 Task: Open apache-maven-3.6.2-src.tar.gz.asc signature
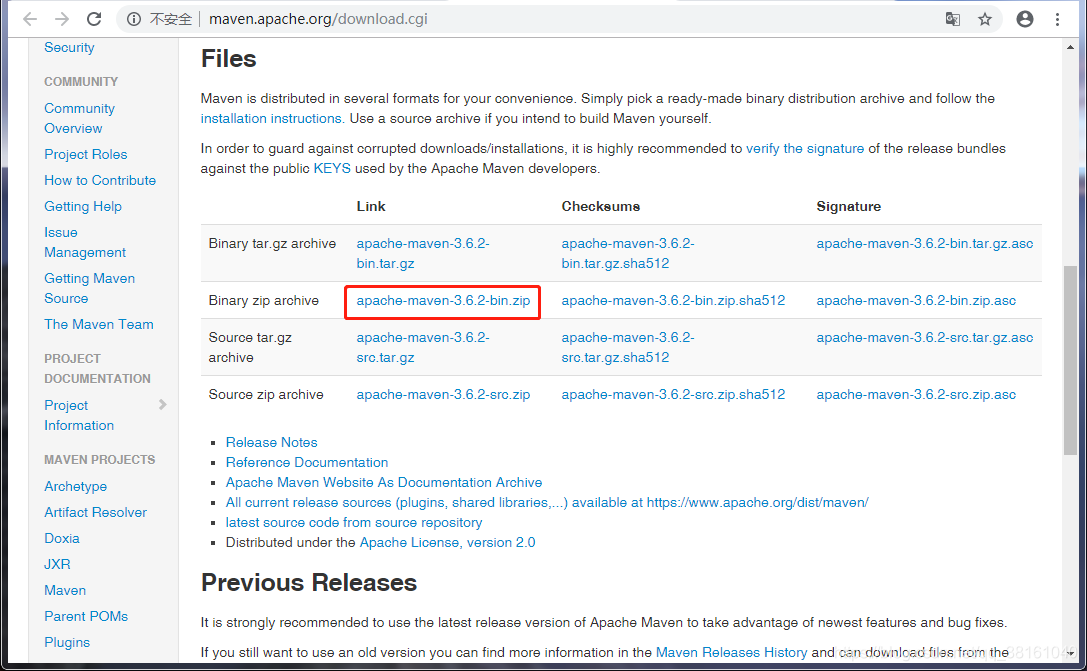[x=925, y=338]
